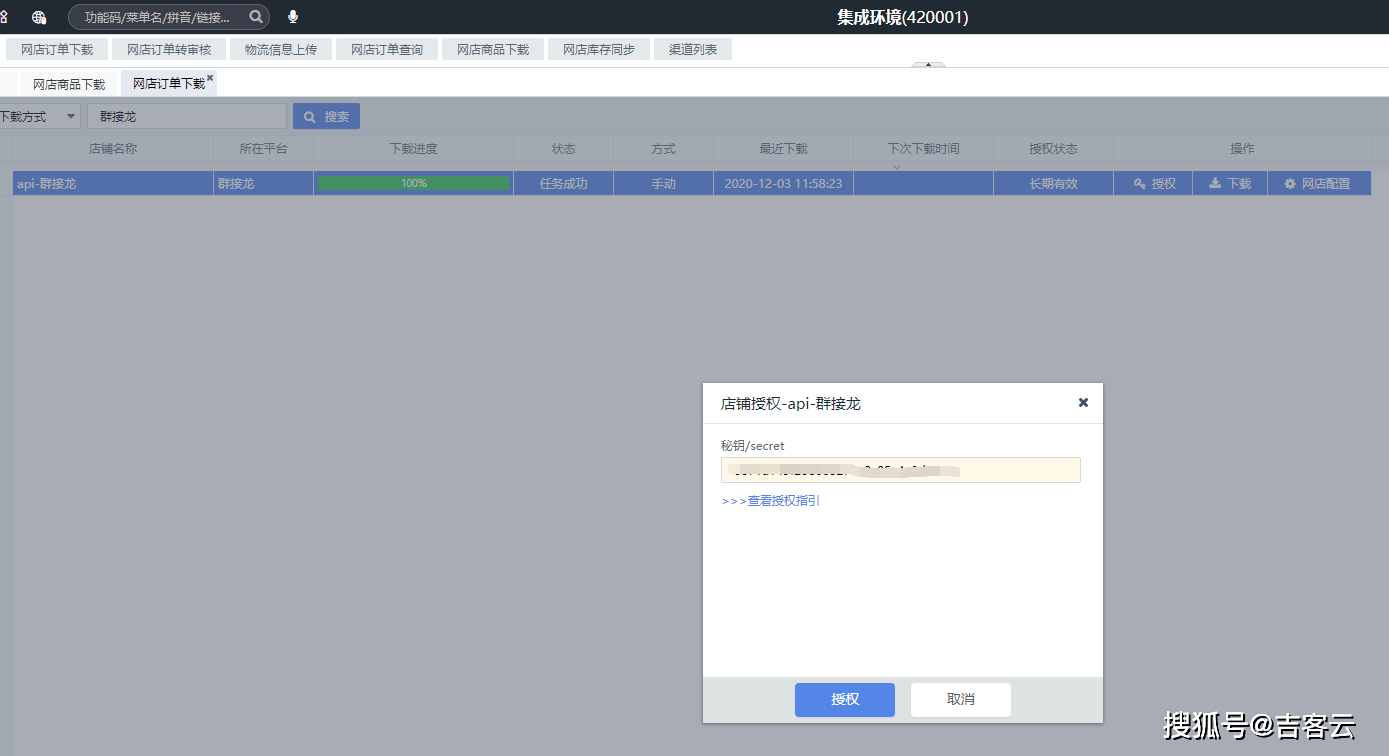The image size is (1389, 756).
Task: Click the green 100% progress bar
Action: pos(413,183)
